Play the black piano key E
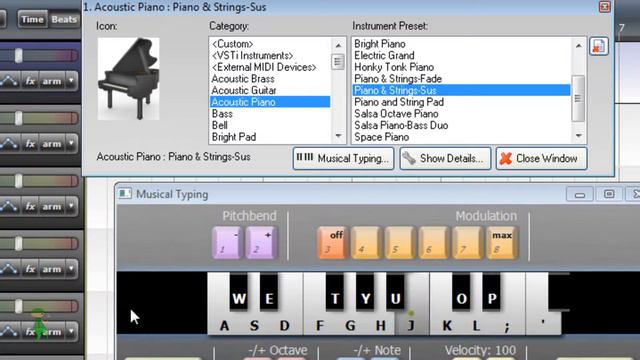The width and height of the screenshot is (640, 360). pos(269,292)
